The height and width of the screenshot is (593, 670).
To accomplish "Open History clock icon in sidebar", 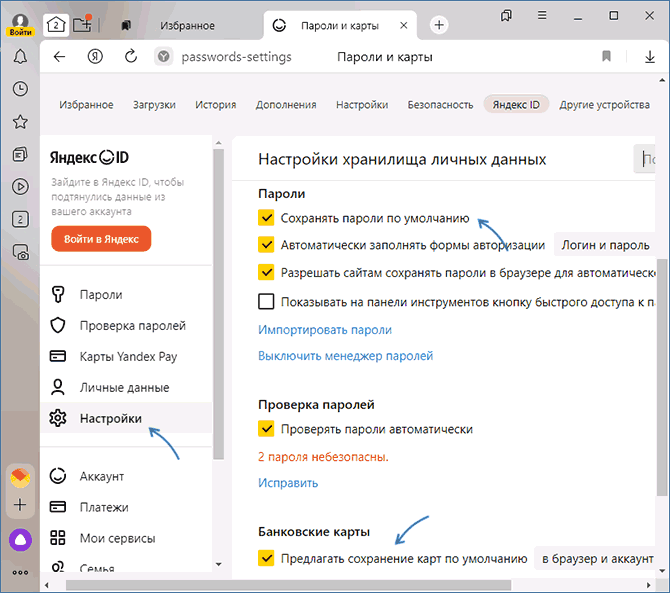I will (20, 89).
